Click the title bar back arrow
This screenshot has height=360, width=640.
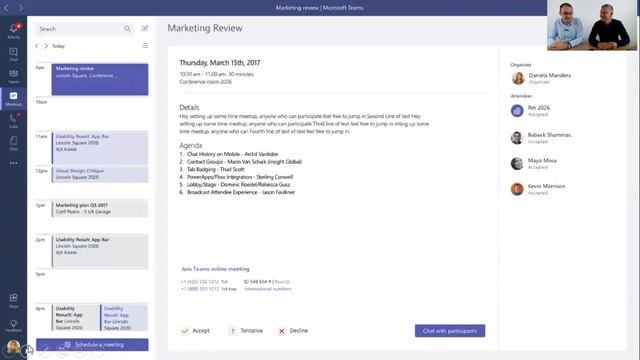6,8
